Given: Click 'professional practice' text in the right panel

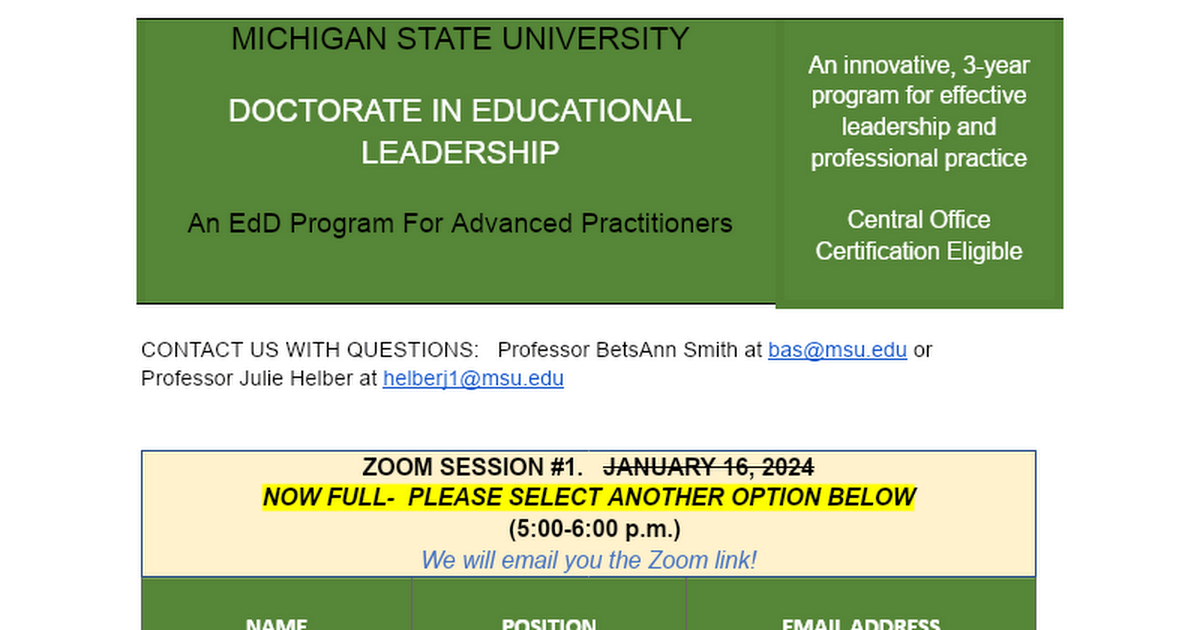Looking at the screenshot, I should pyautogui.click(x=918, y=158).
